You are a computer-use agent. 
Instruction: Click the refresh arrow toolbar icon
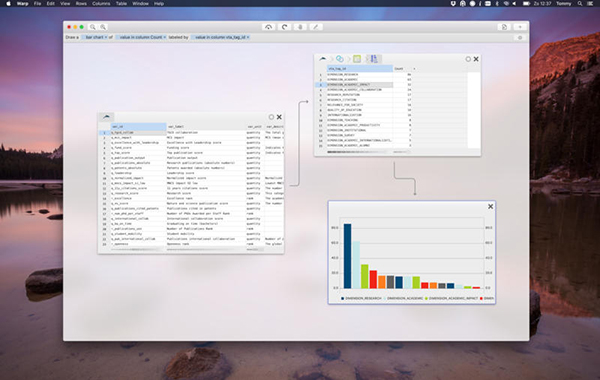pos(284,27)
